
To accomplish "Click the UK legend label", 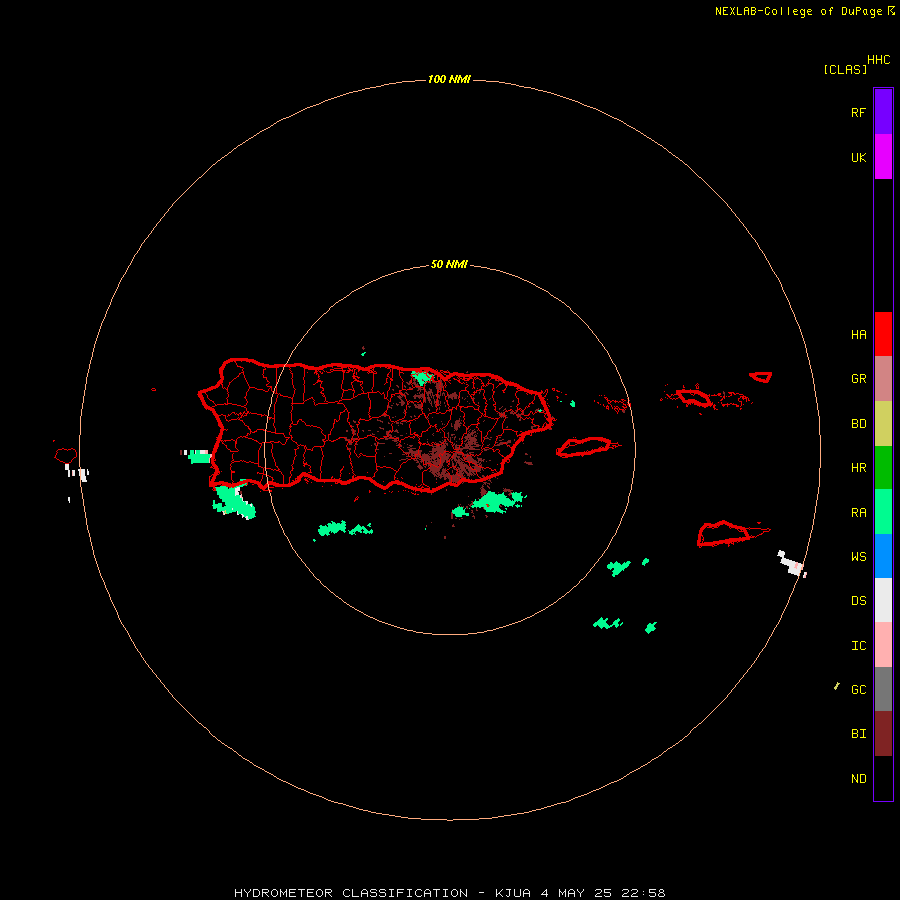I will point(858,157).
